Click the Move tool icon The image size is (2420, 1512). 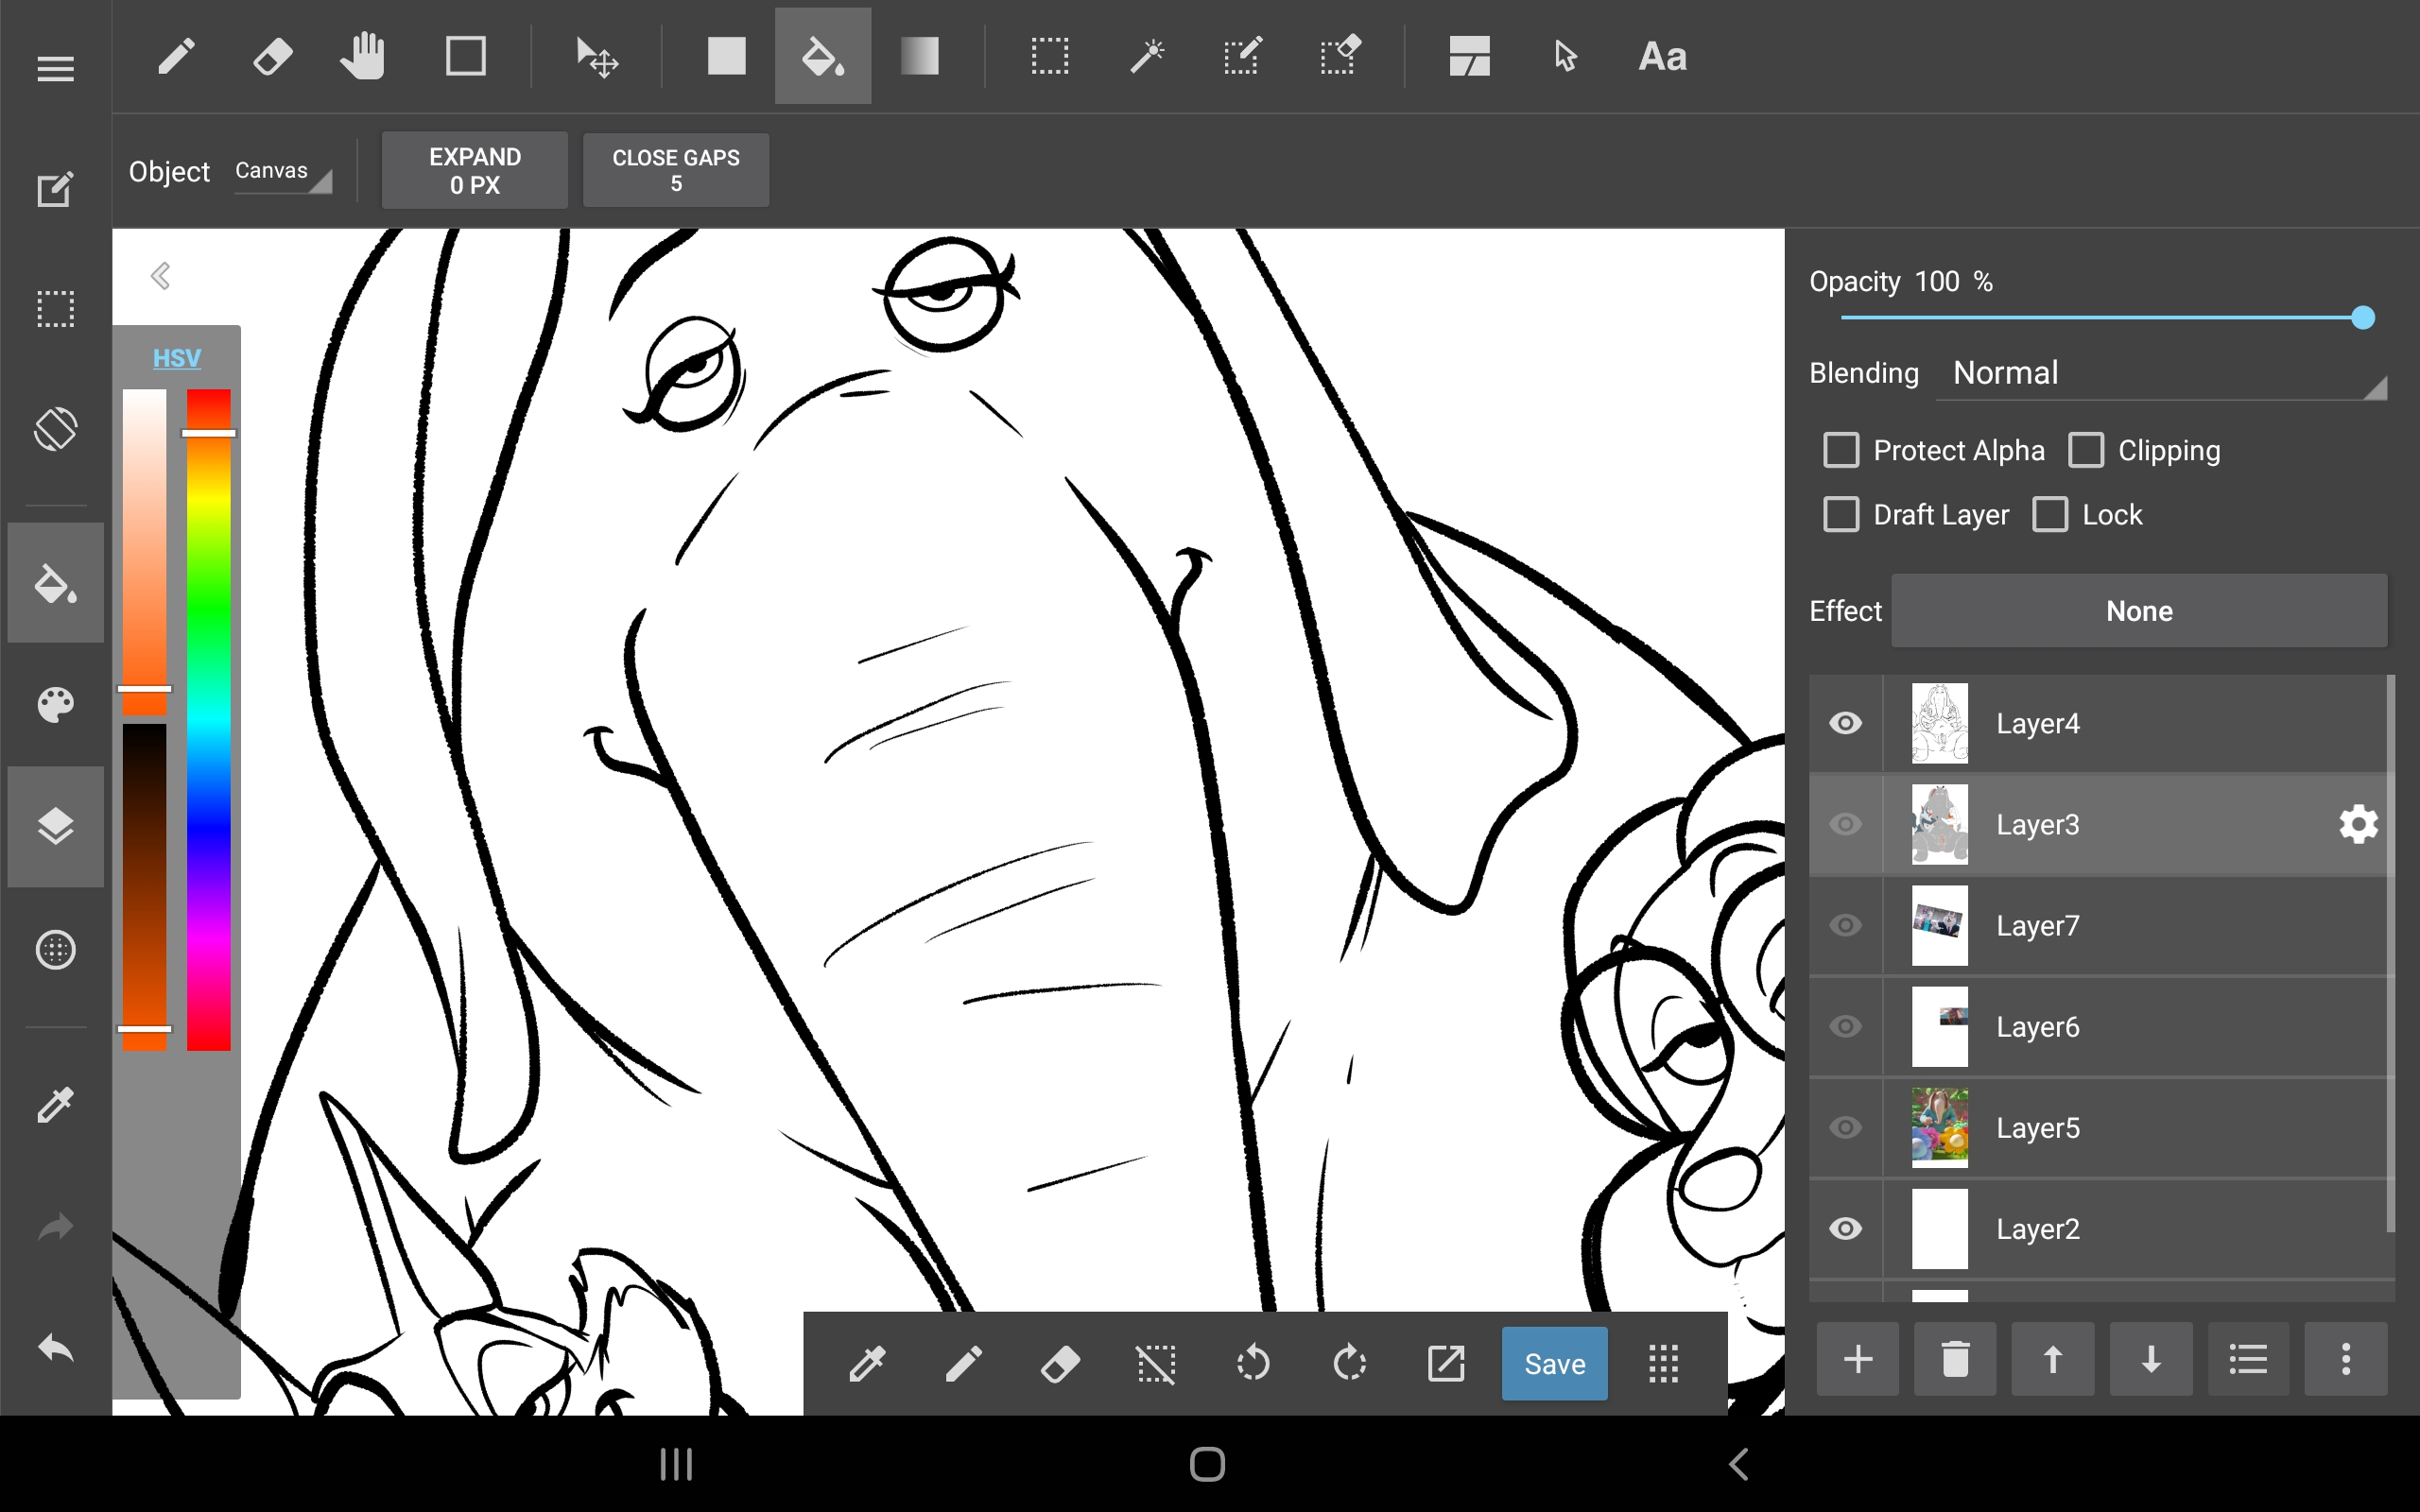[x=597, y=56]
